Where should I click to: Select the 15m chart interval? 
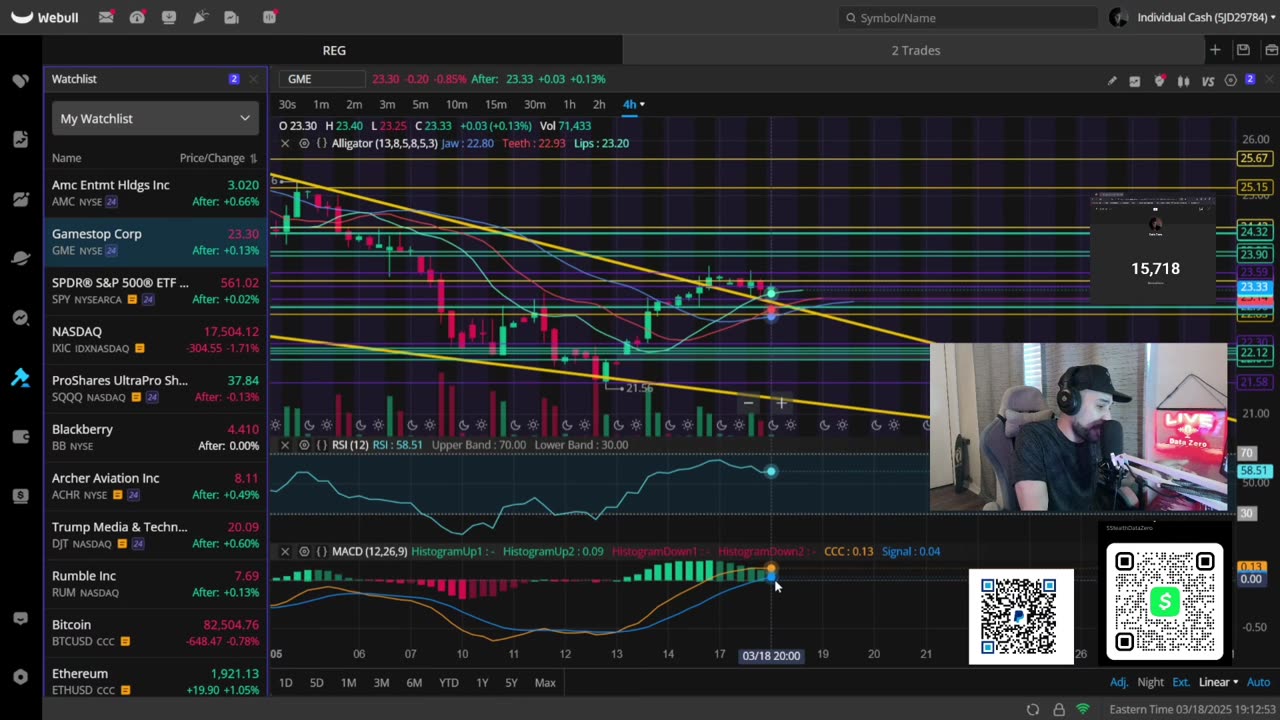click(495, 104)
